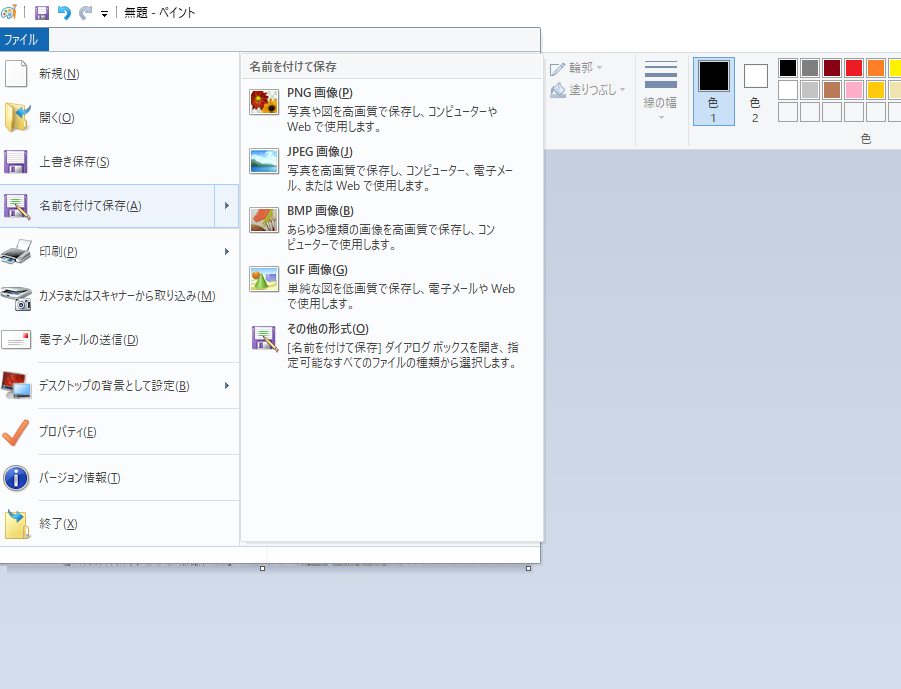Click the bottom-middle canvas resize handle
Image resolution: width=901 pixels, height=689 pixels.
pyautogui.click(x=263, y=568)
